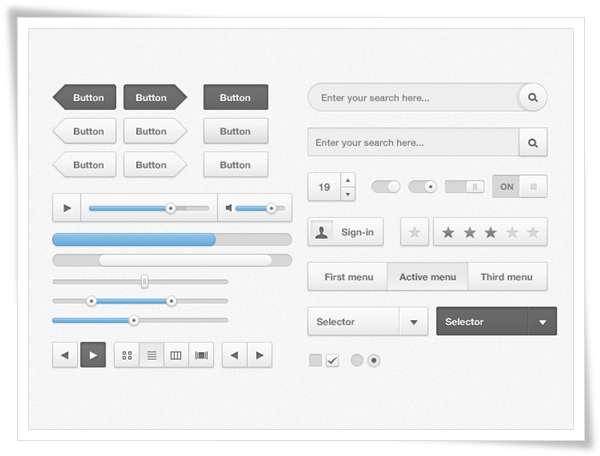The height and width of the screenshot is (456, 600).
Task: Click the light left arrow button beside dark play
Action: tap(65, 355)
